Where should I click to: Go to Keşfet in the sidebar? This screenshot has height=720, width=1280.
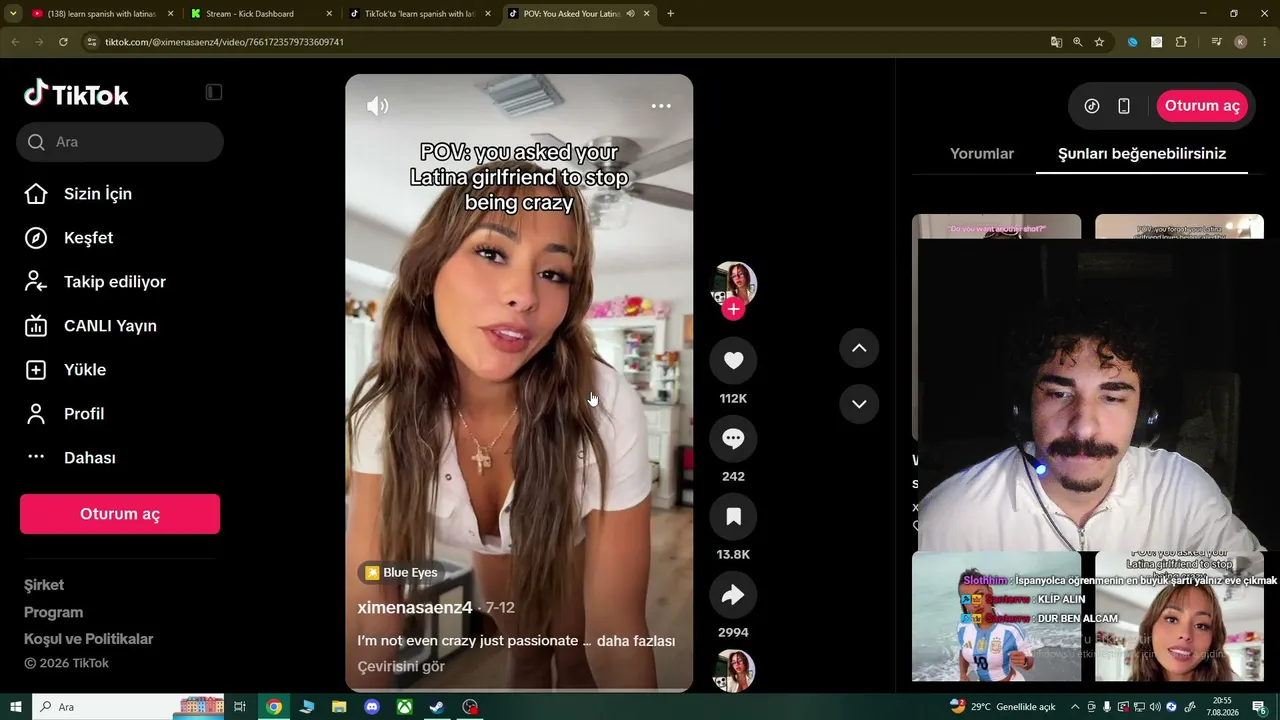[88, 238]
